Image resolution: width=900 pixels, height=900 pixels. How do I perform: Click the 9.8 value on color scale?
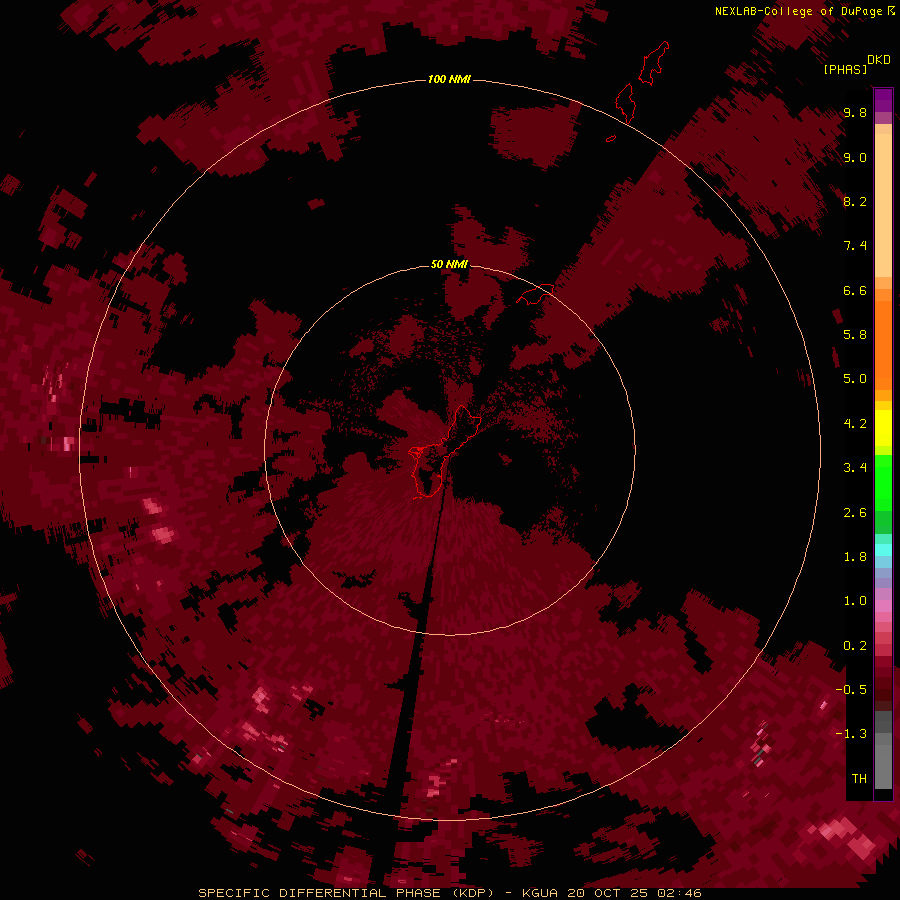855,113
